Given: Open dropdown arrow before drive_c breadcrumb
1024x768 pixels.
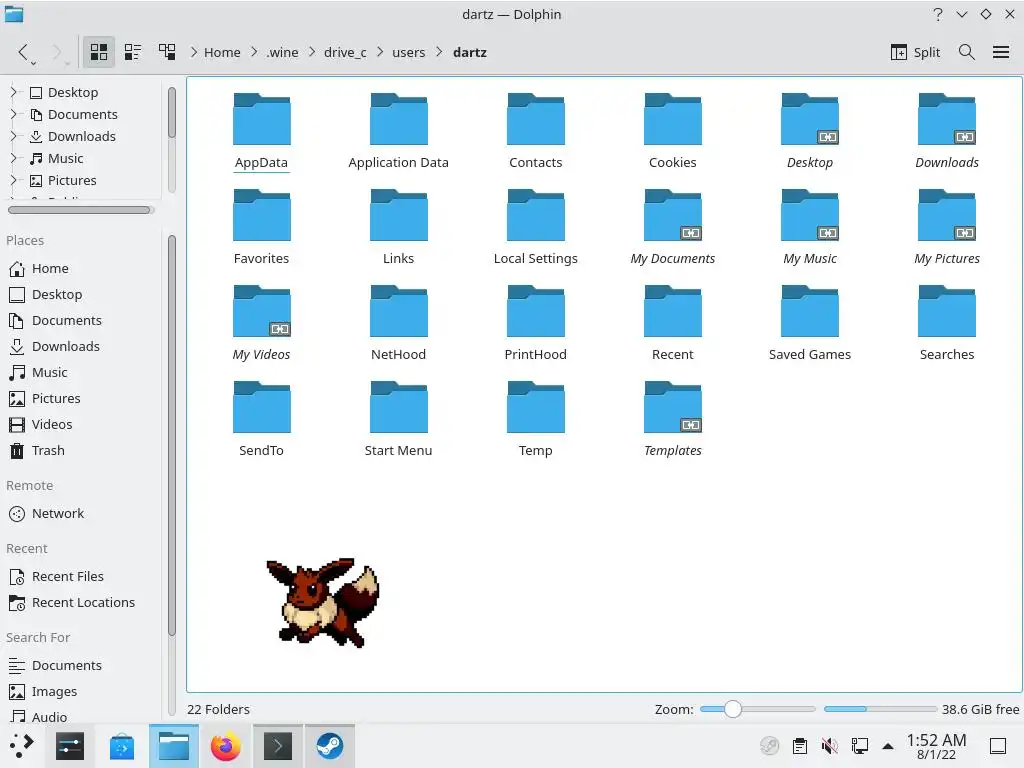Looking at the screenshot, I should tap(312, 52).
